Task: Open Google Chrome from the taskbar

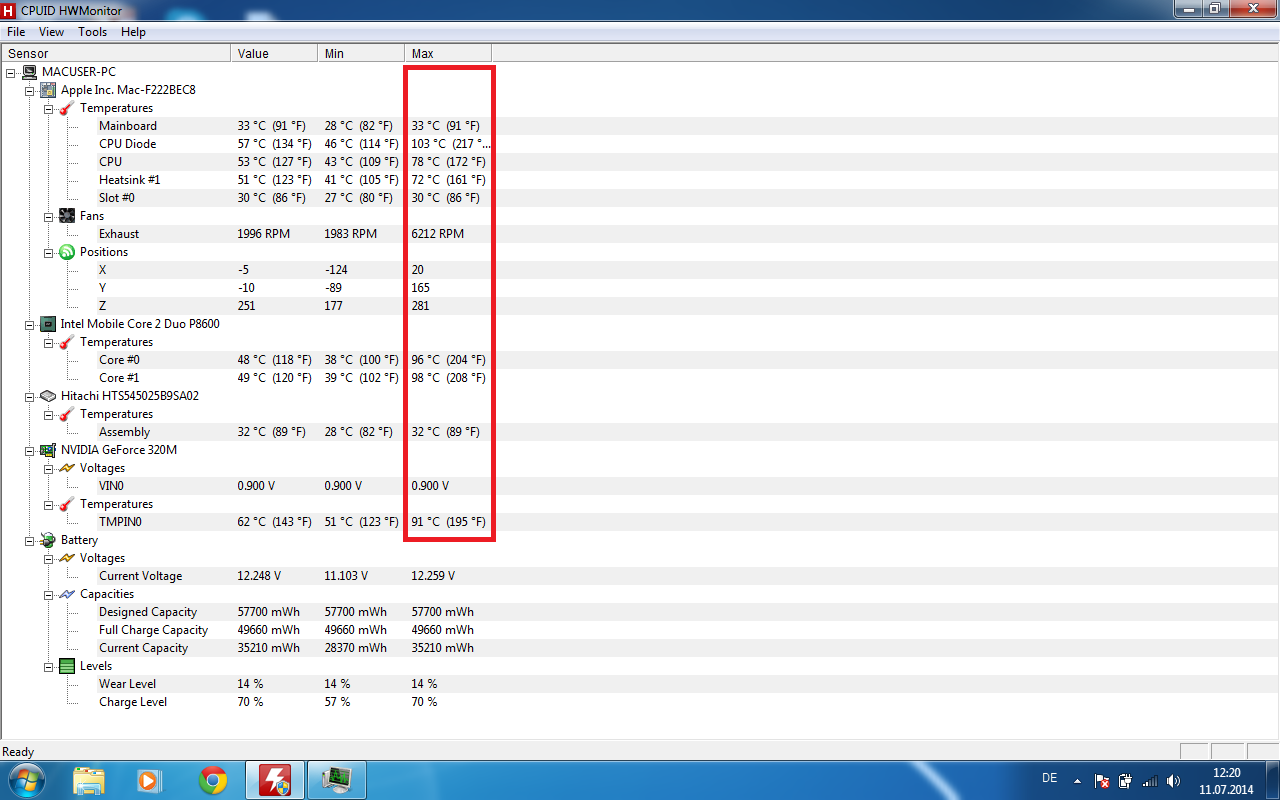Action: [x=212, y=780]
